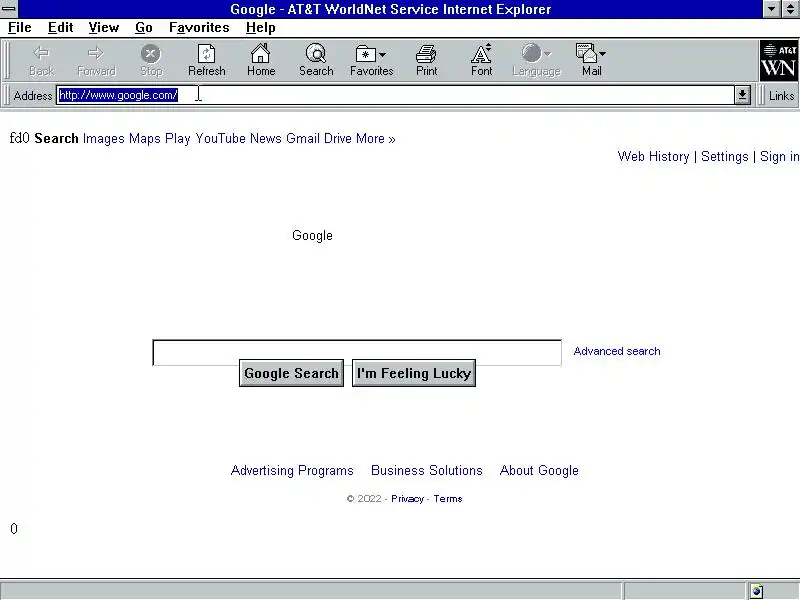The image size is (800, 600).
Task: Click the Google logo placeholder text
Action: 312,236
